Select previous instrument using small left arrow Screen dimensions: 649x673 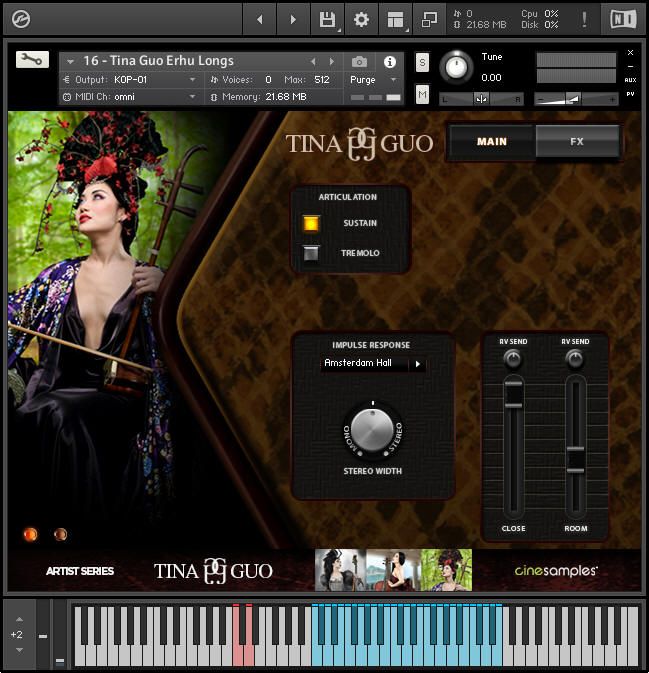(x=313, y=62)
